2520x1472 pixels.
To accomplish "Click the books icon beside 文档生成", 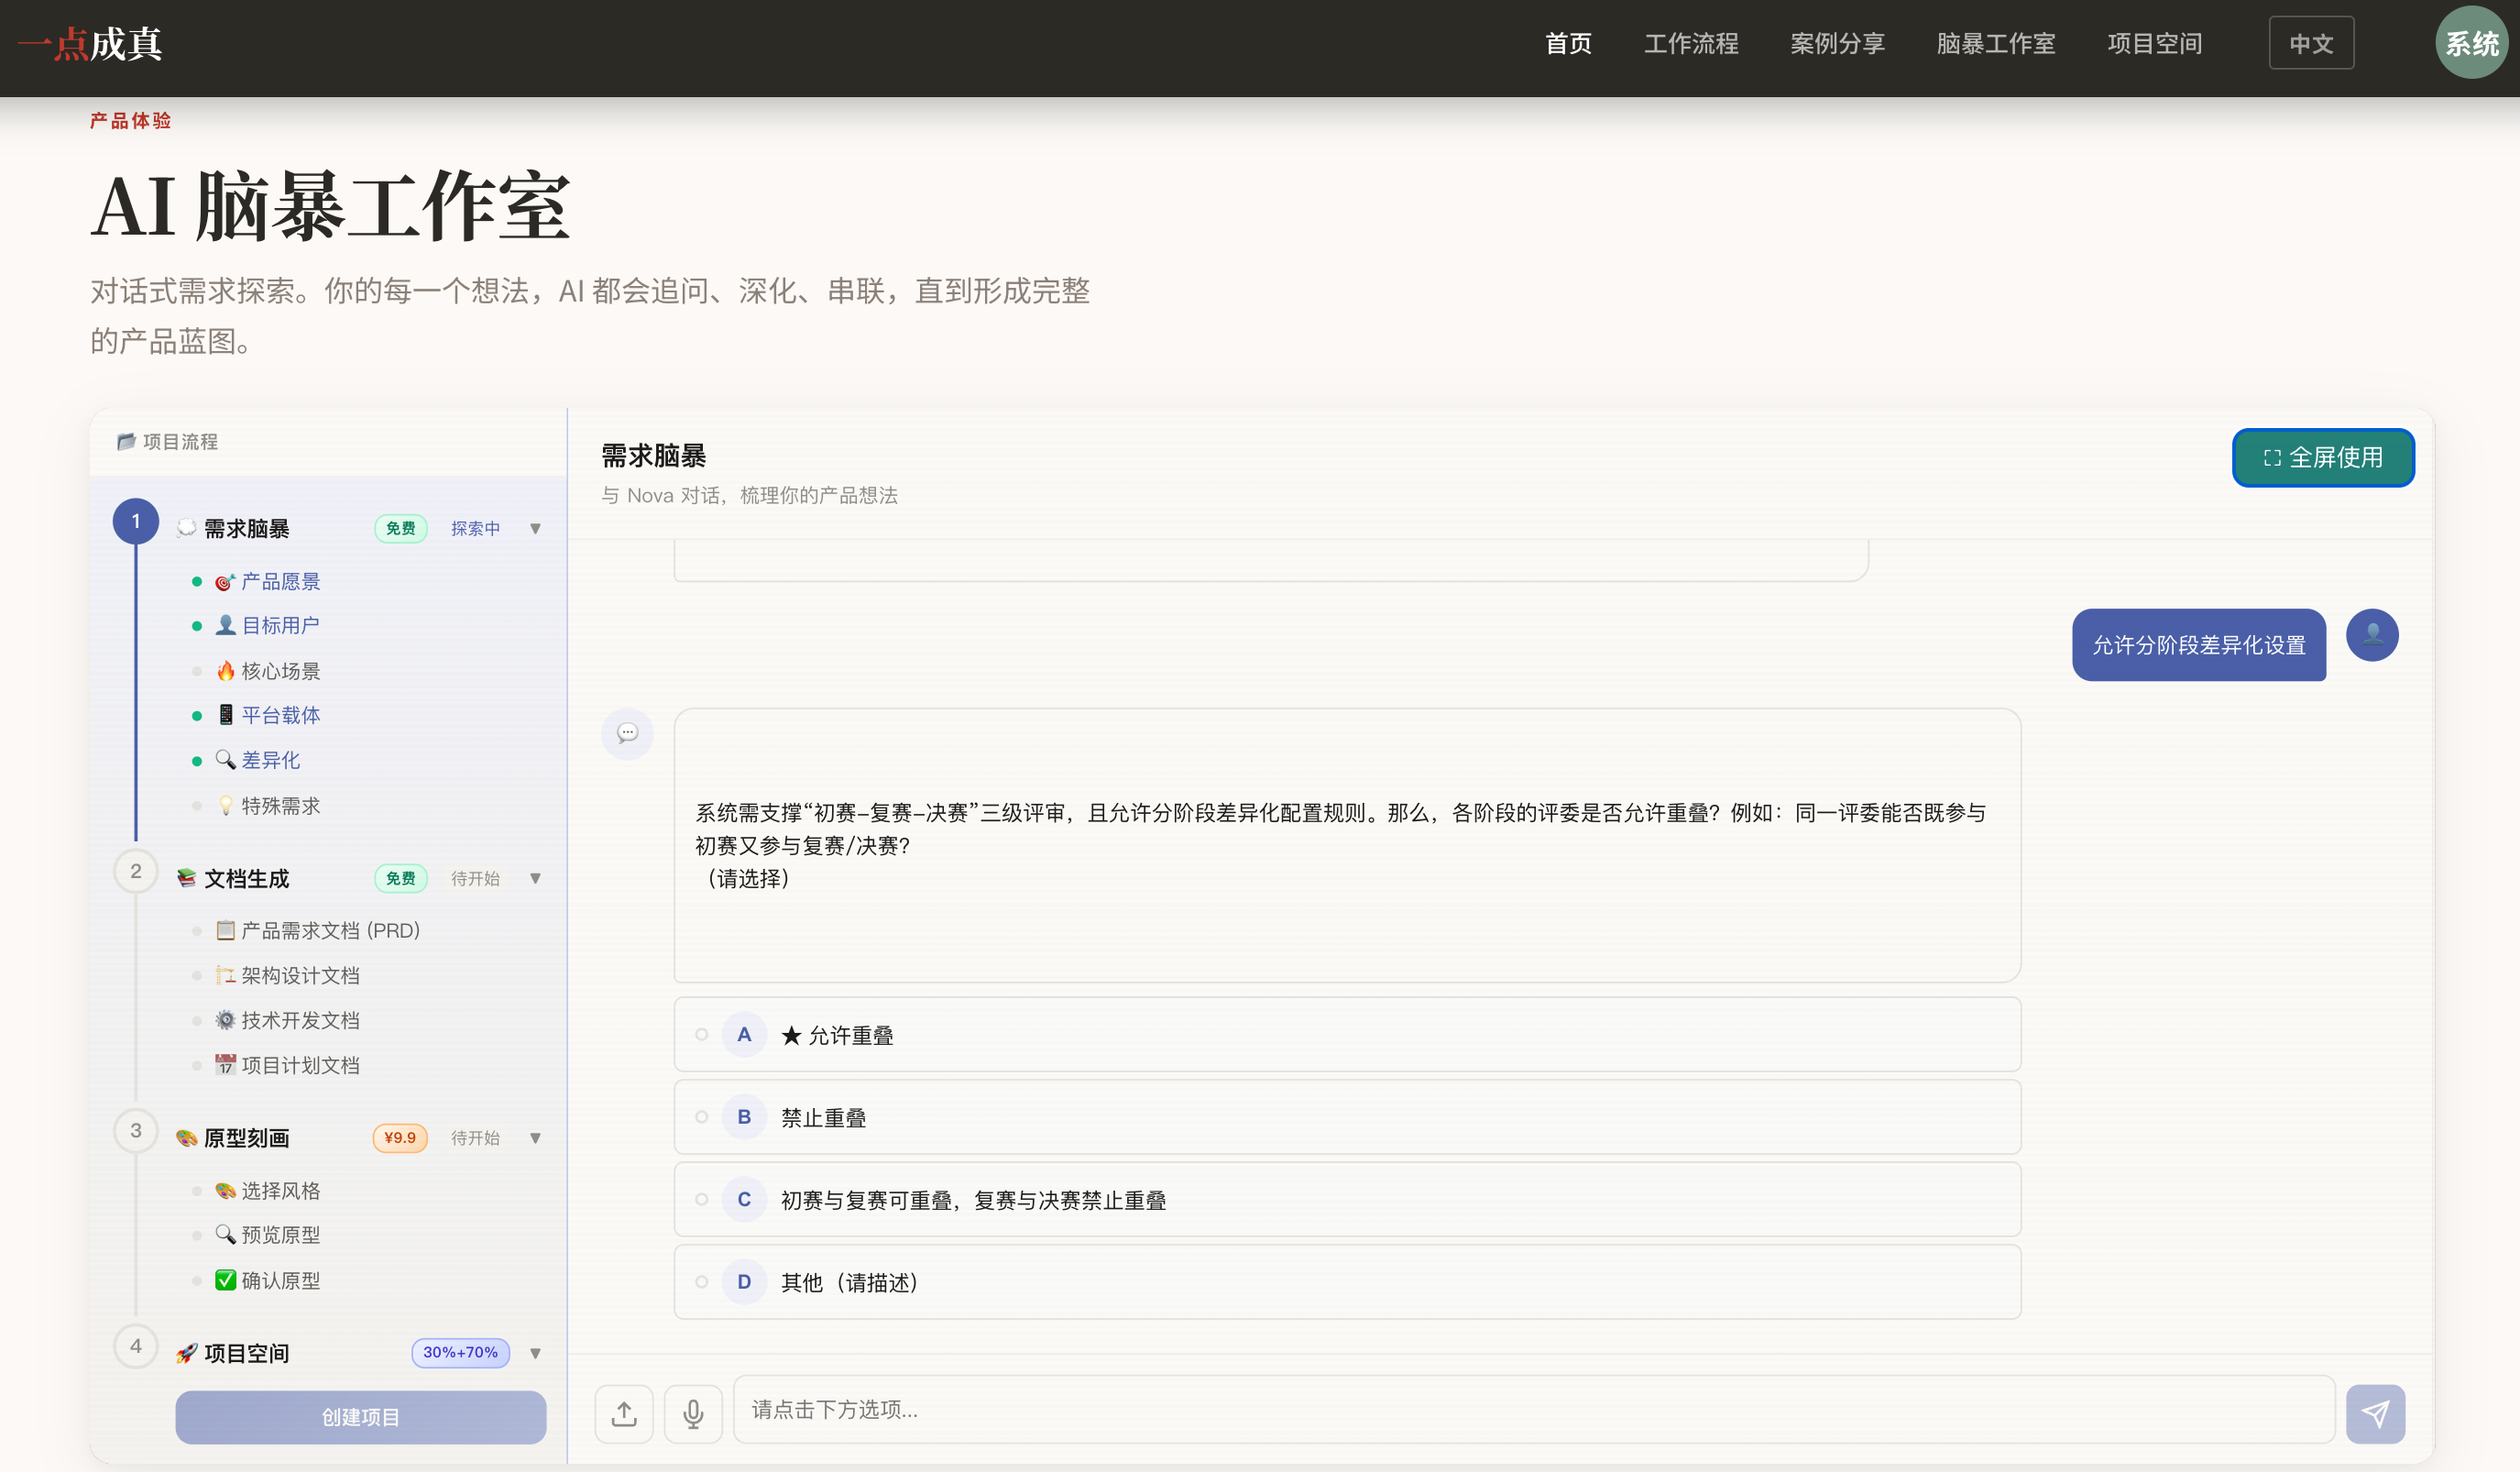I will (186, 878).
